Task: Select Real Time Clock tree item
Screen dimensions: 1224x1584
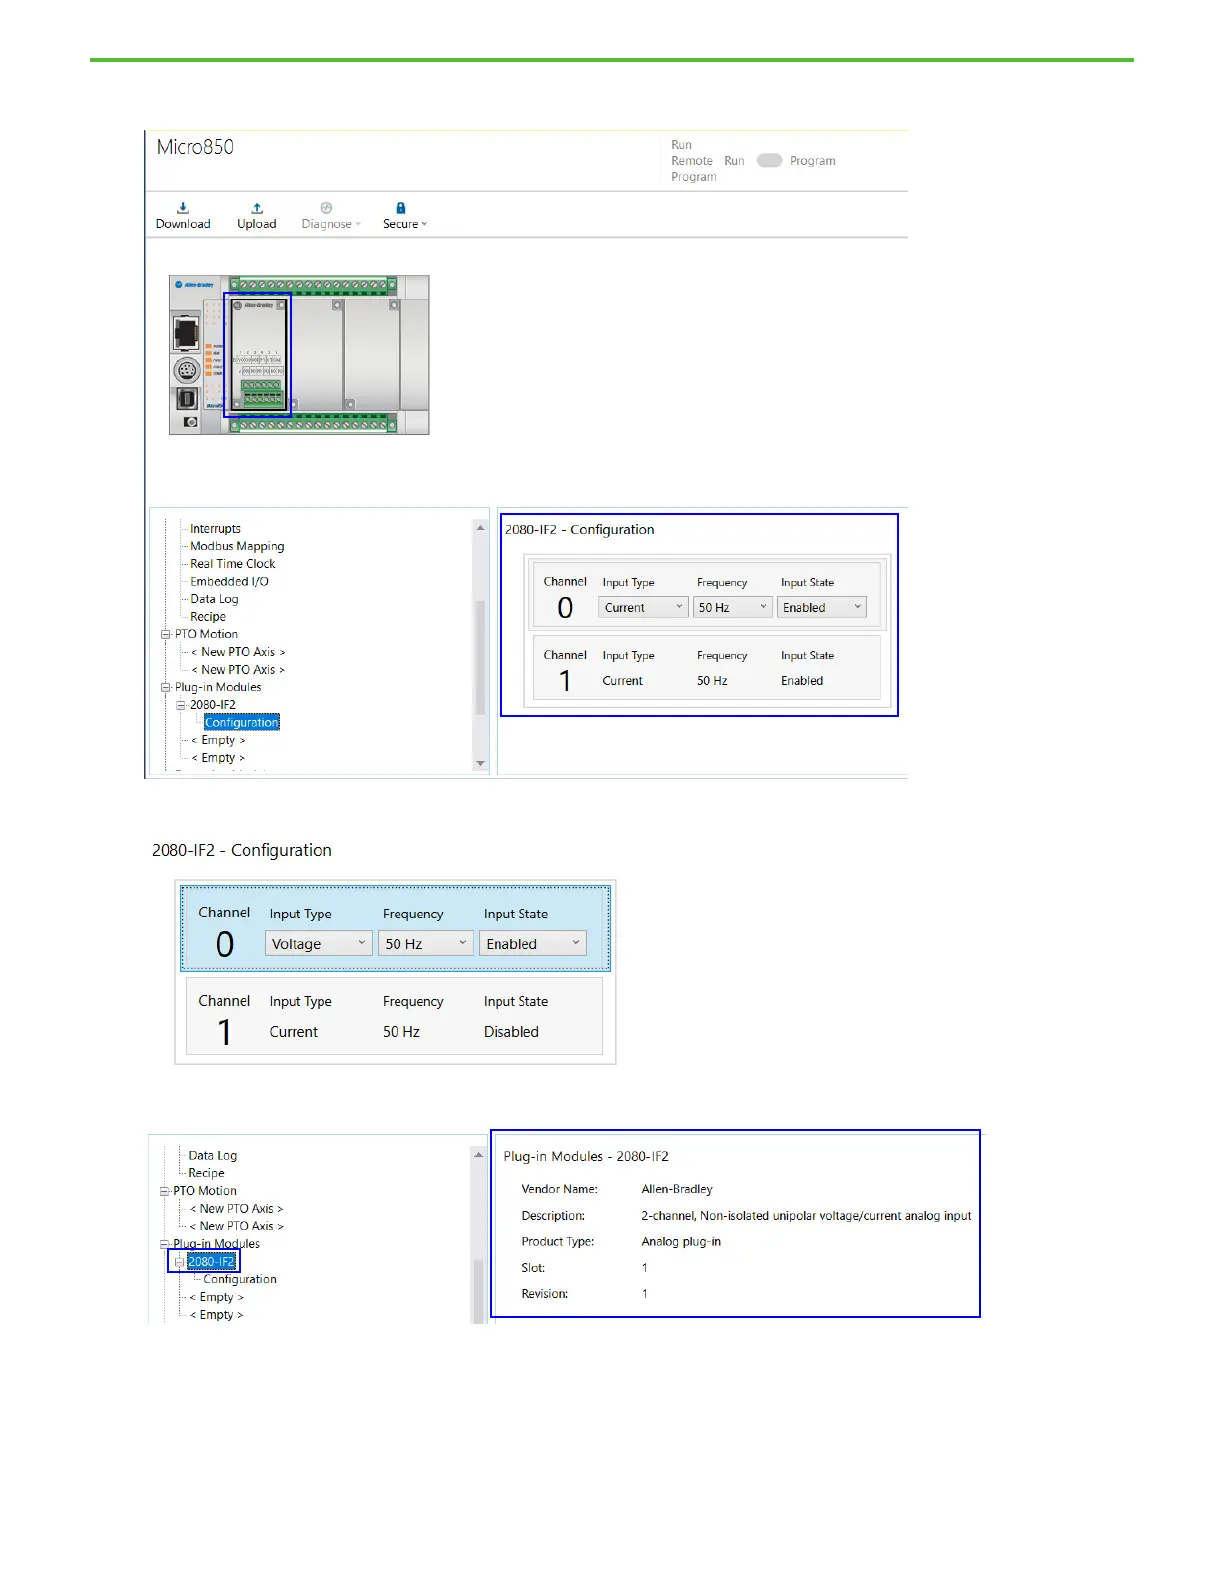Action: 232,564
